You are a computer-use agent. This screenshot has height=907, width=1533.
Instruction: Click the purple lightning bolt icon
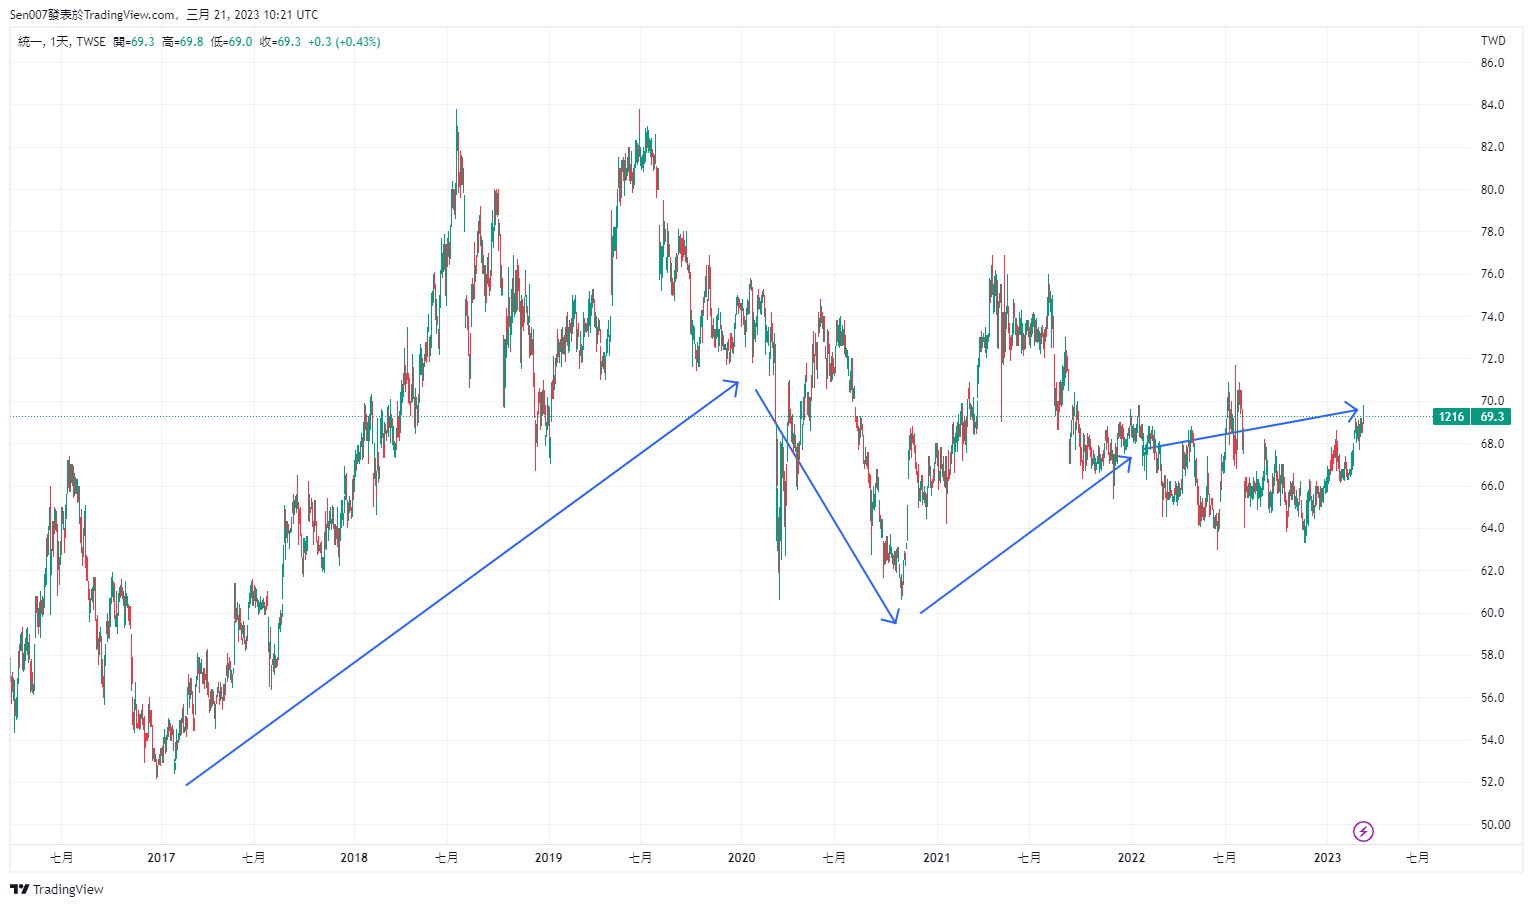pyautogui.click(x=1363, y=831)
